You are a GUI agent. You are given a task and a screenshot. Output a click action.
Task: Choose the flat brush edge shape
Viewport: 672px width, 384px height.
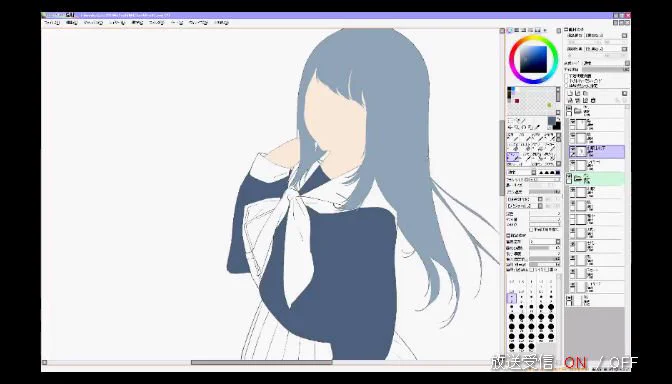click(x=558, y=172)
